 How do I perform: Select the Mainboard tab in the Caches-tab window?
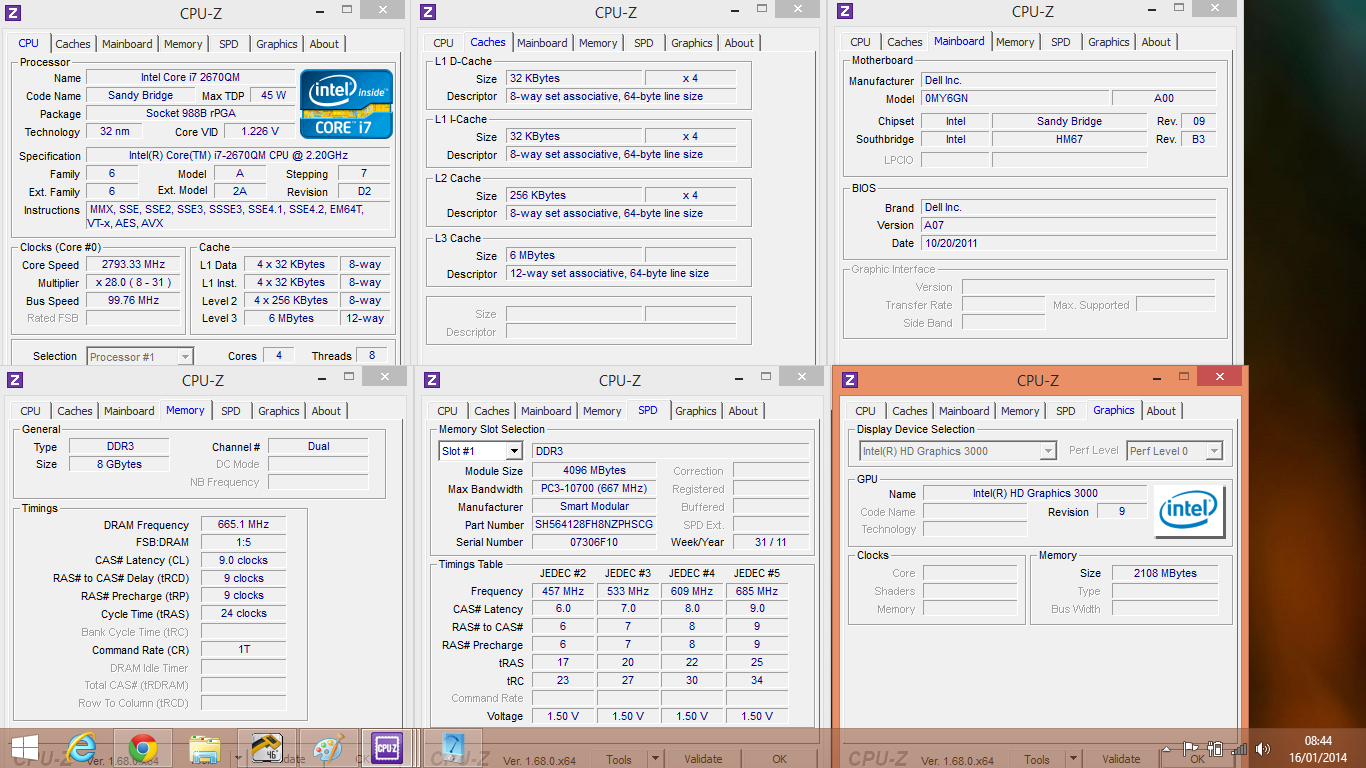[542, 43]
